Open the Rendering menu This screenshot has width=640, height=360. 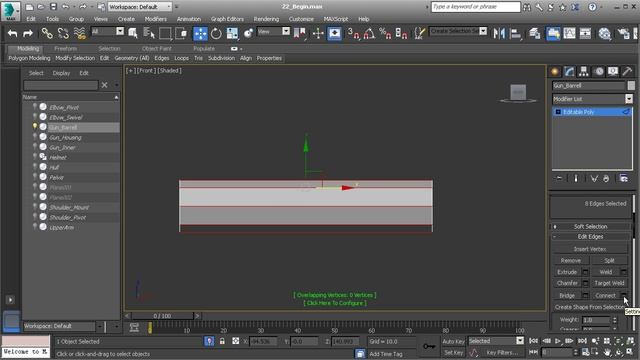266,19
